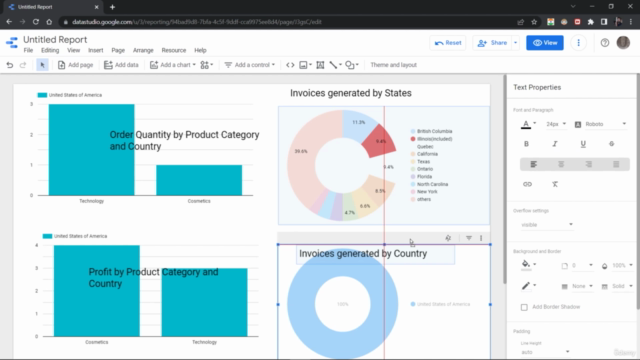This screenshot has width=640, height=360.
Task: Open community visualizations and components
Action: point(207,65)
